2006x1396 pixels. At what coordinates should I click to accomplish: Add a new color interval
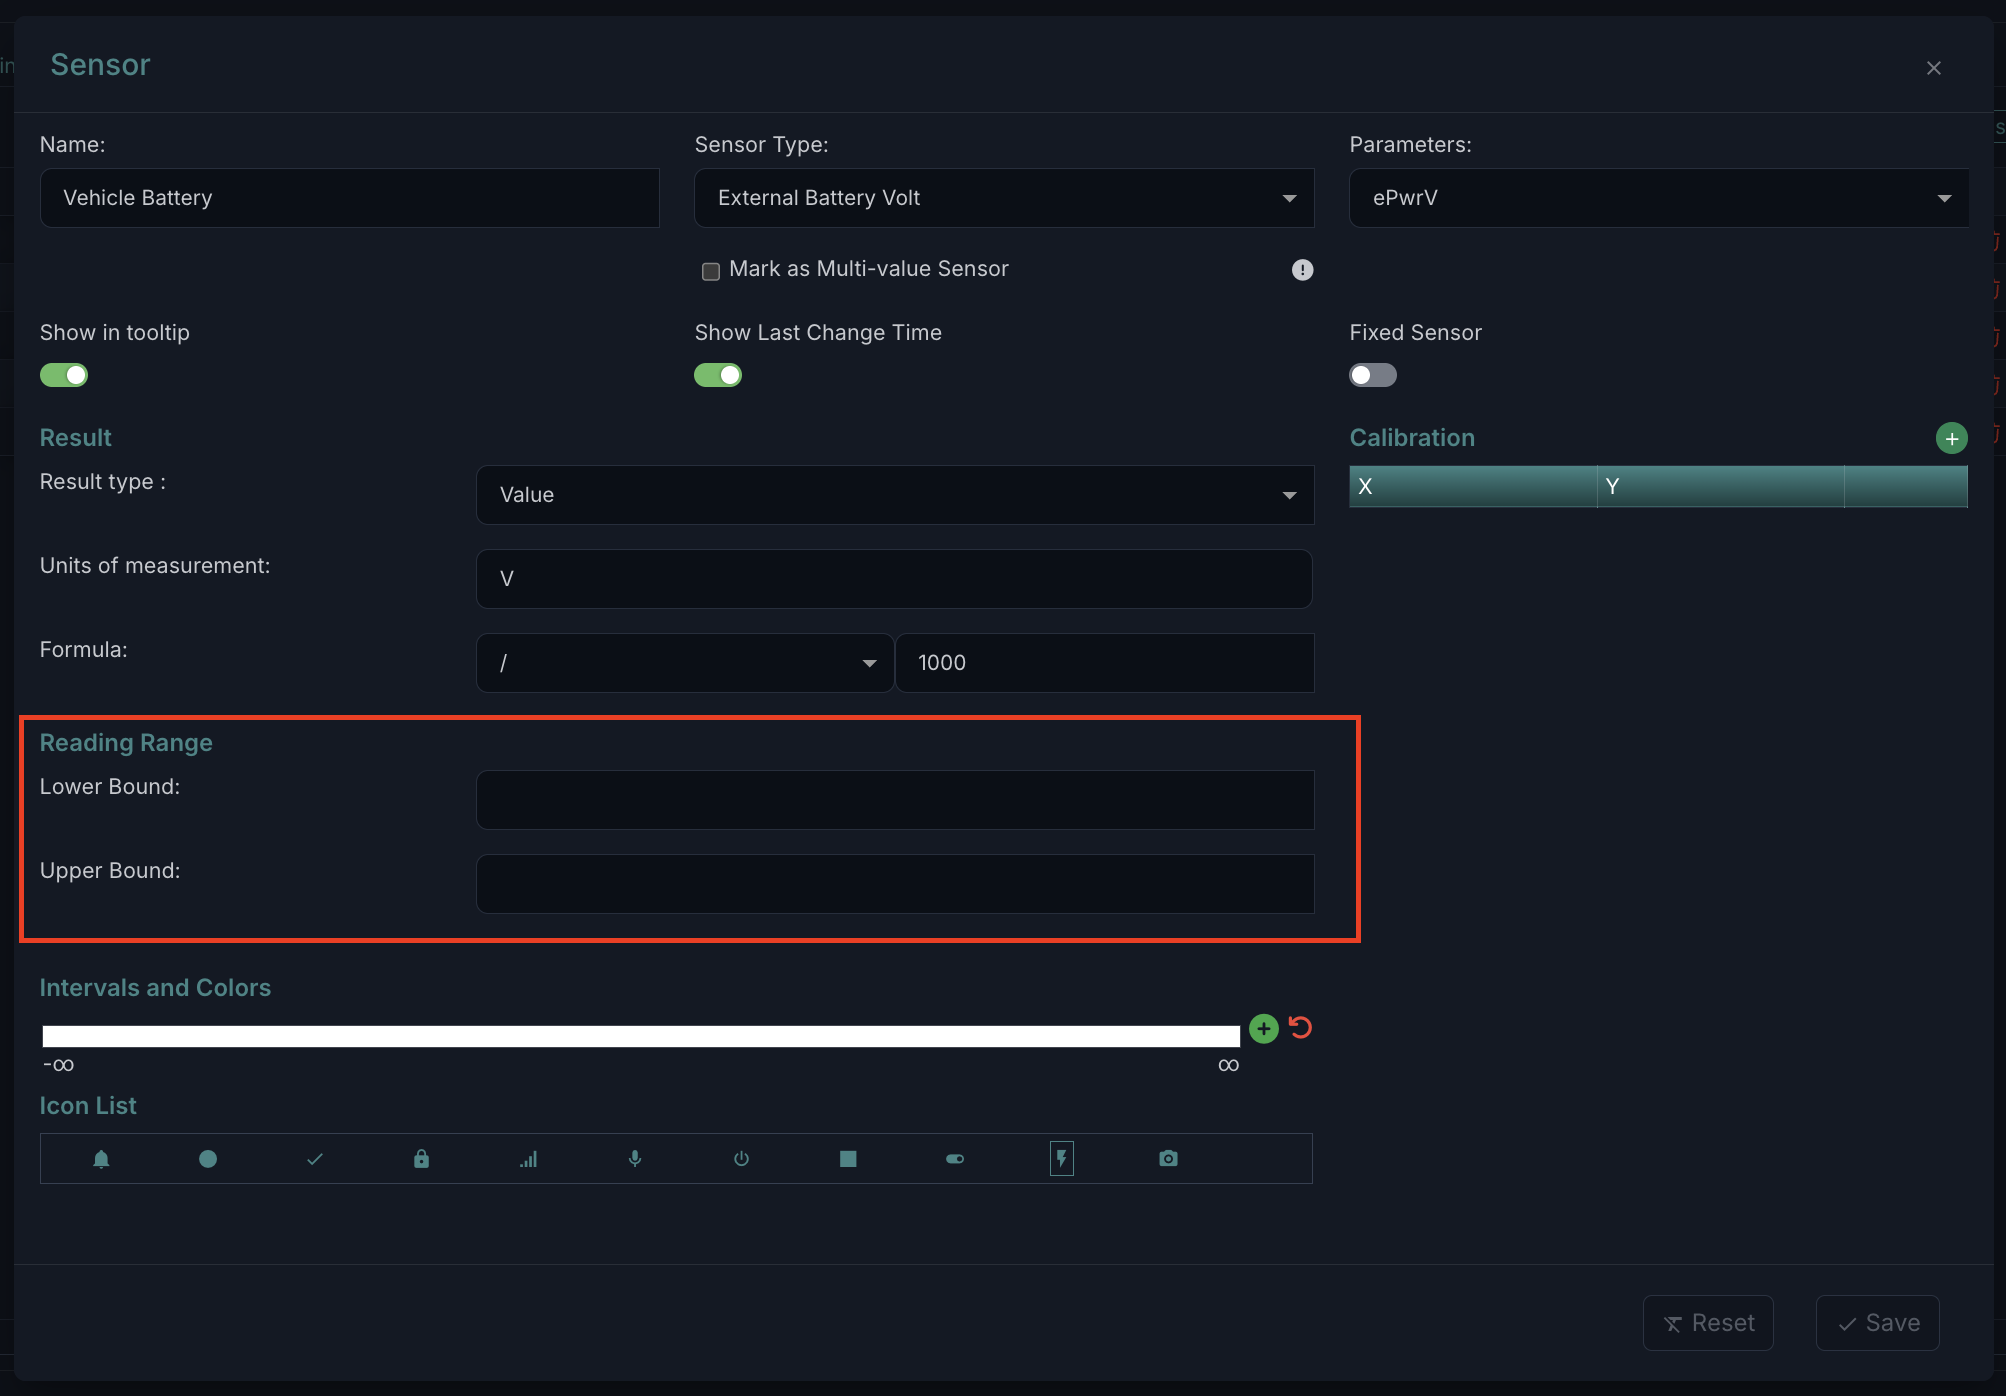click(1264, 1028)
